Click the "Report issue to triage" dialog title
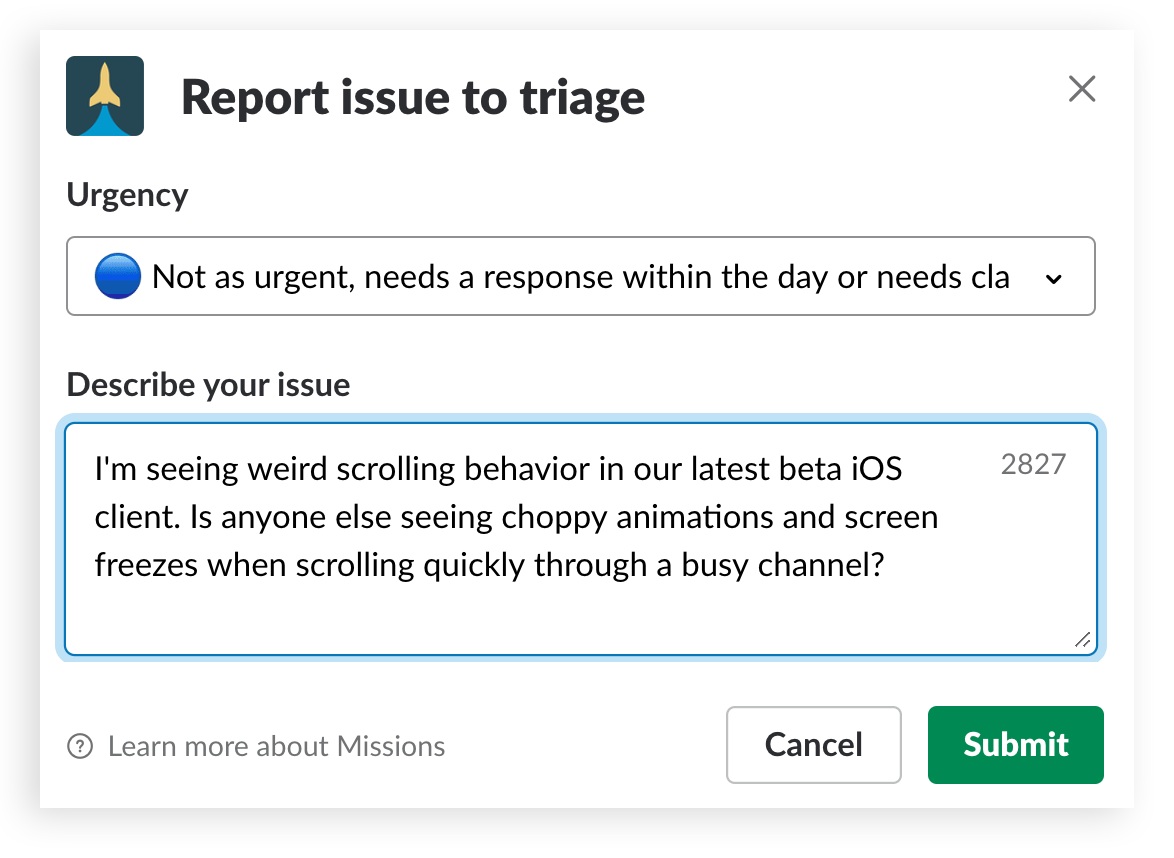Viewport: 1174px width, 858px height. [x=412, y=97]
